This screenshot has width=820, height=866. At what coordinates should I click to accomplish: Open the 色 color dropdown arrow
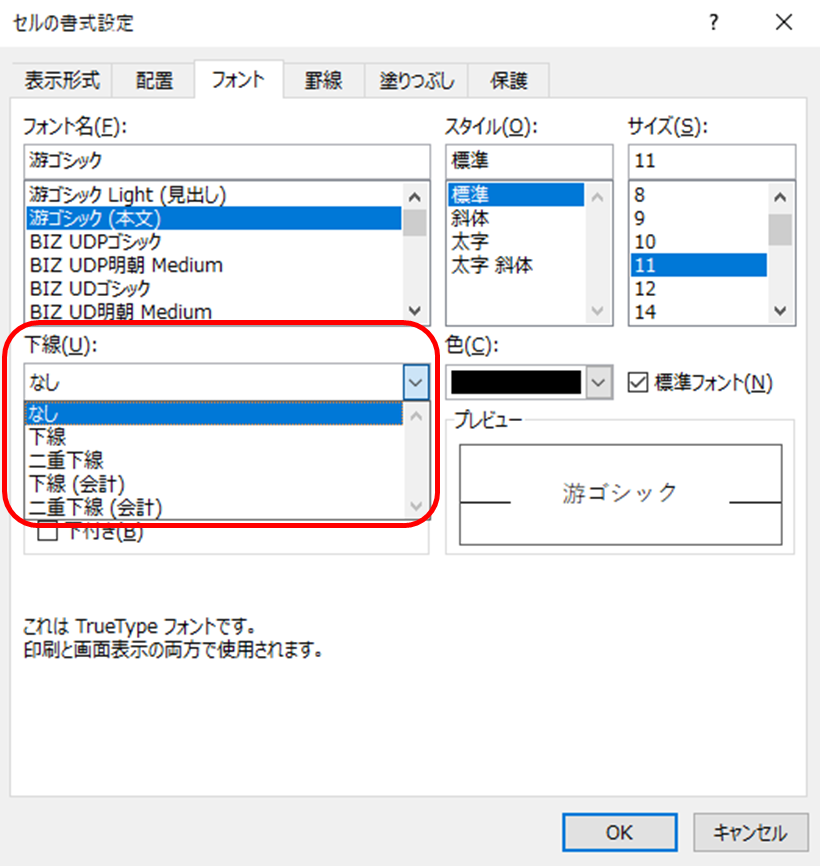click(x=598, y=382)
